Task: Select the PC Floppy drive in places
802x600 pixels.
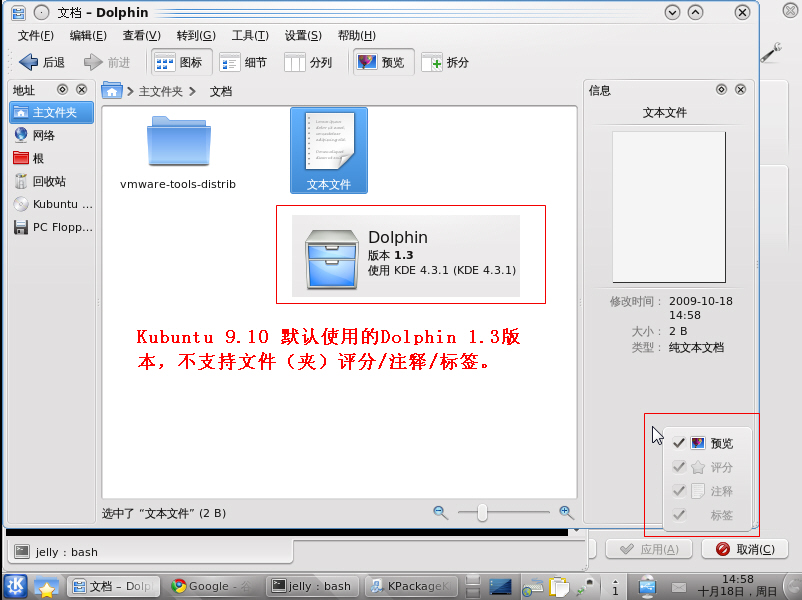Action: click(51, 227)
